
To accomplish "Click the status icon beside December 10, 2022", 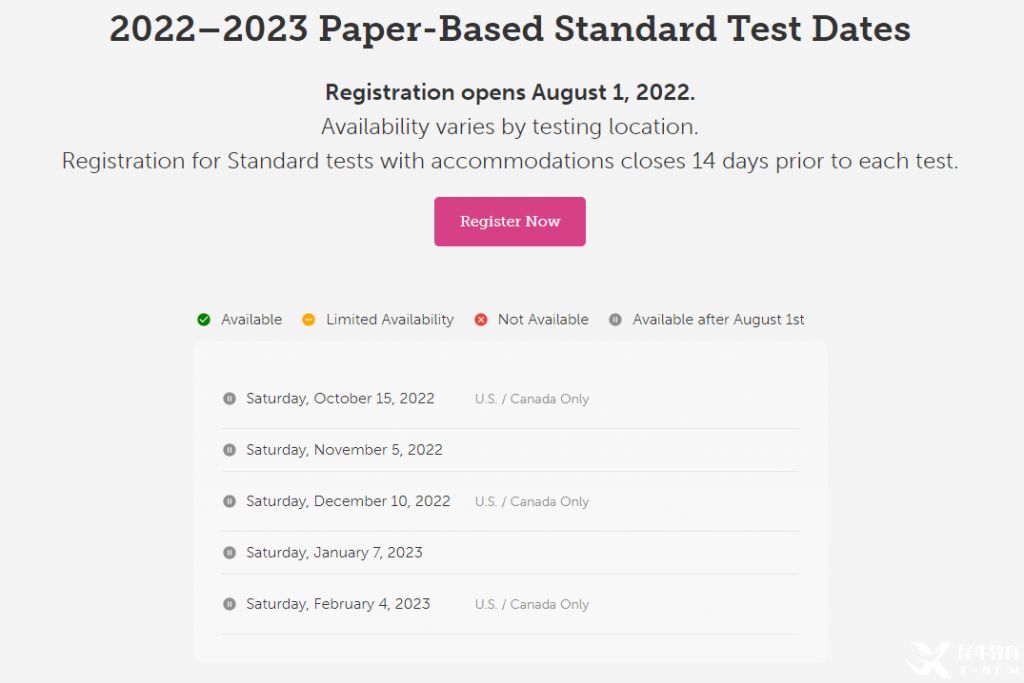I will (229, 501).
